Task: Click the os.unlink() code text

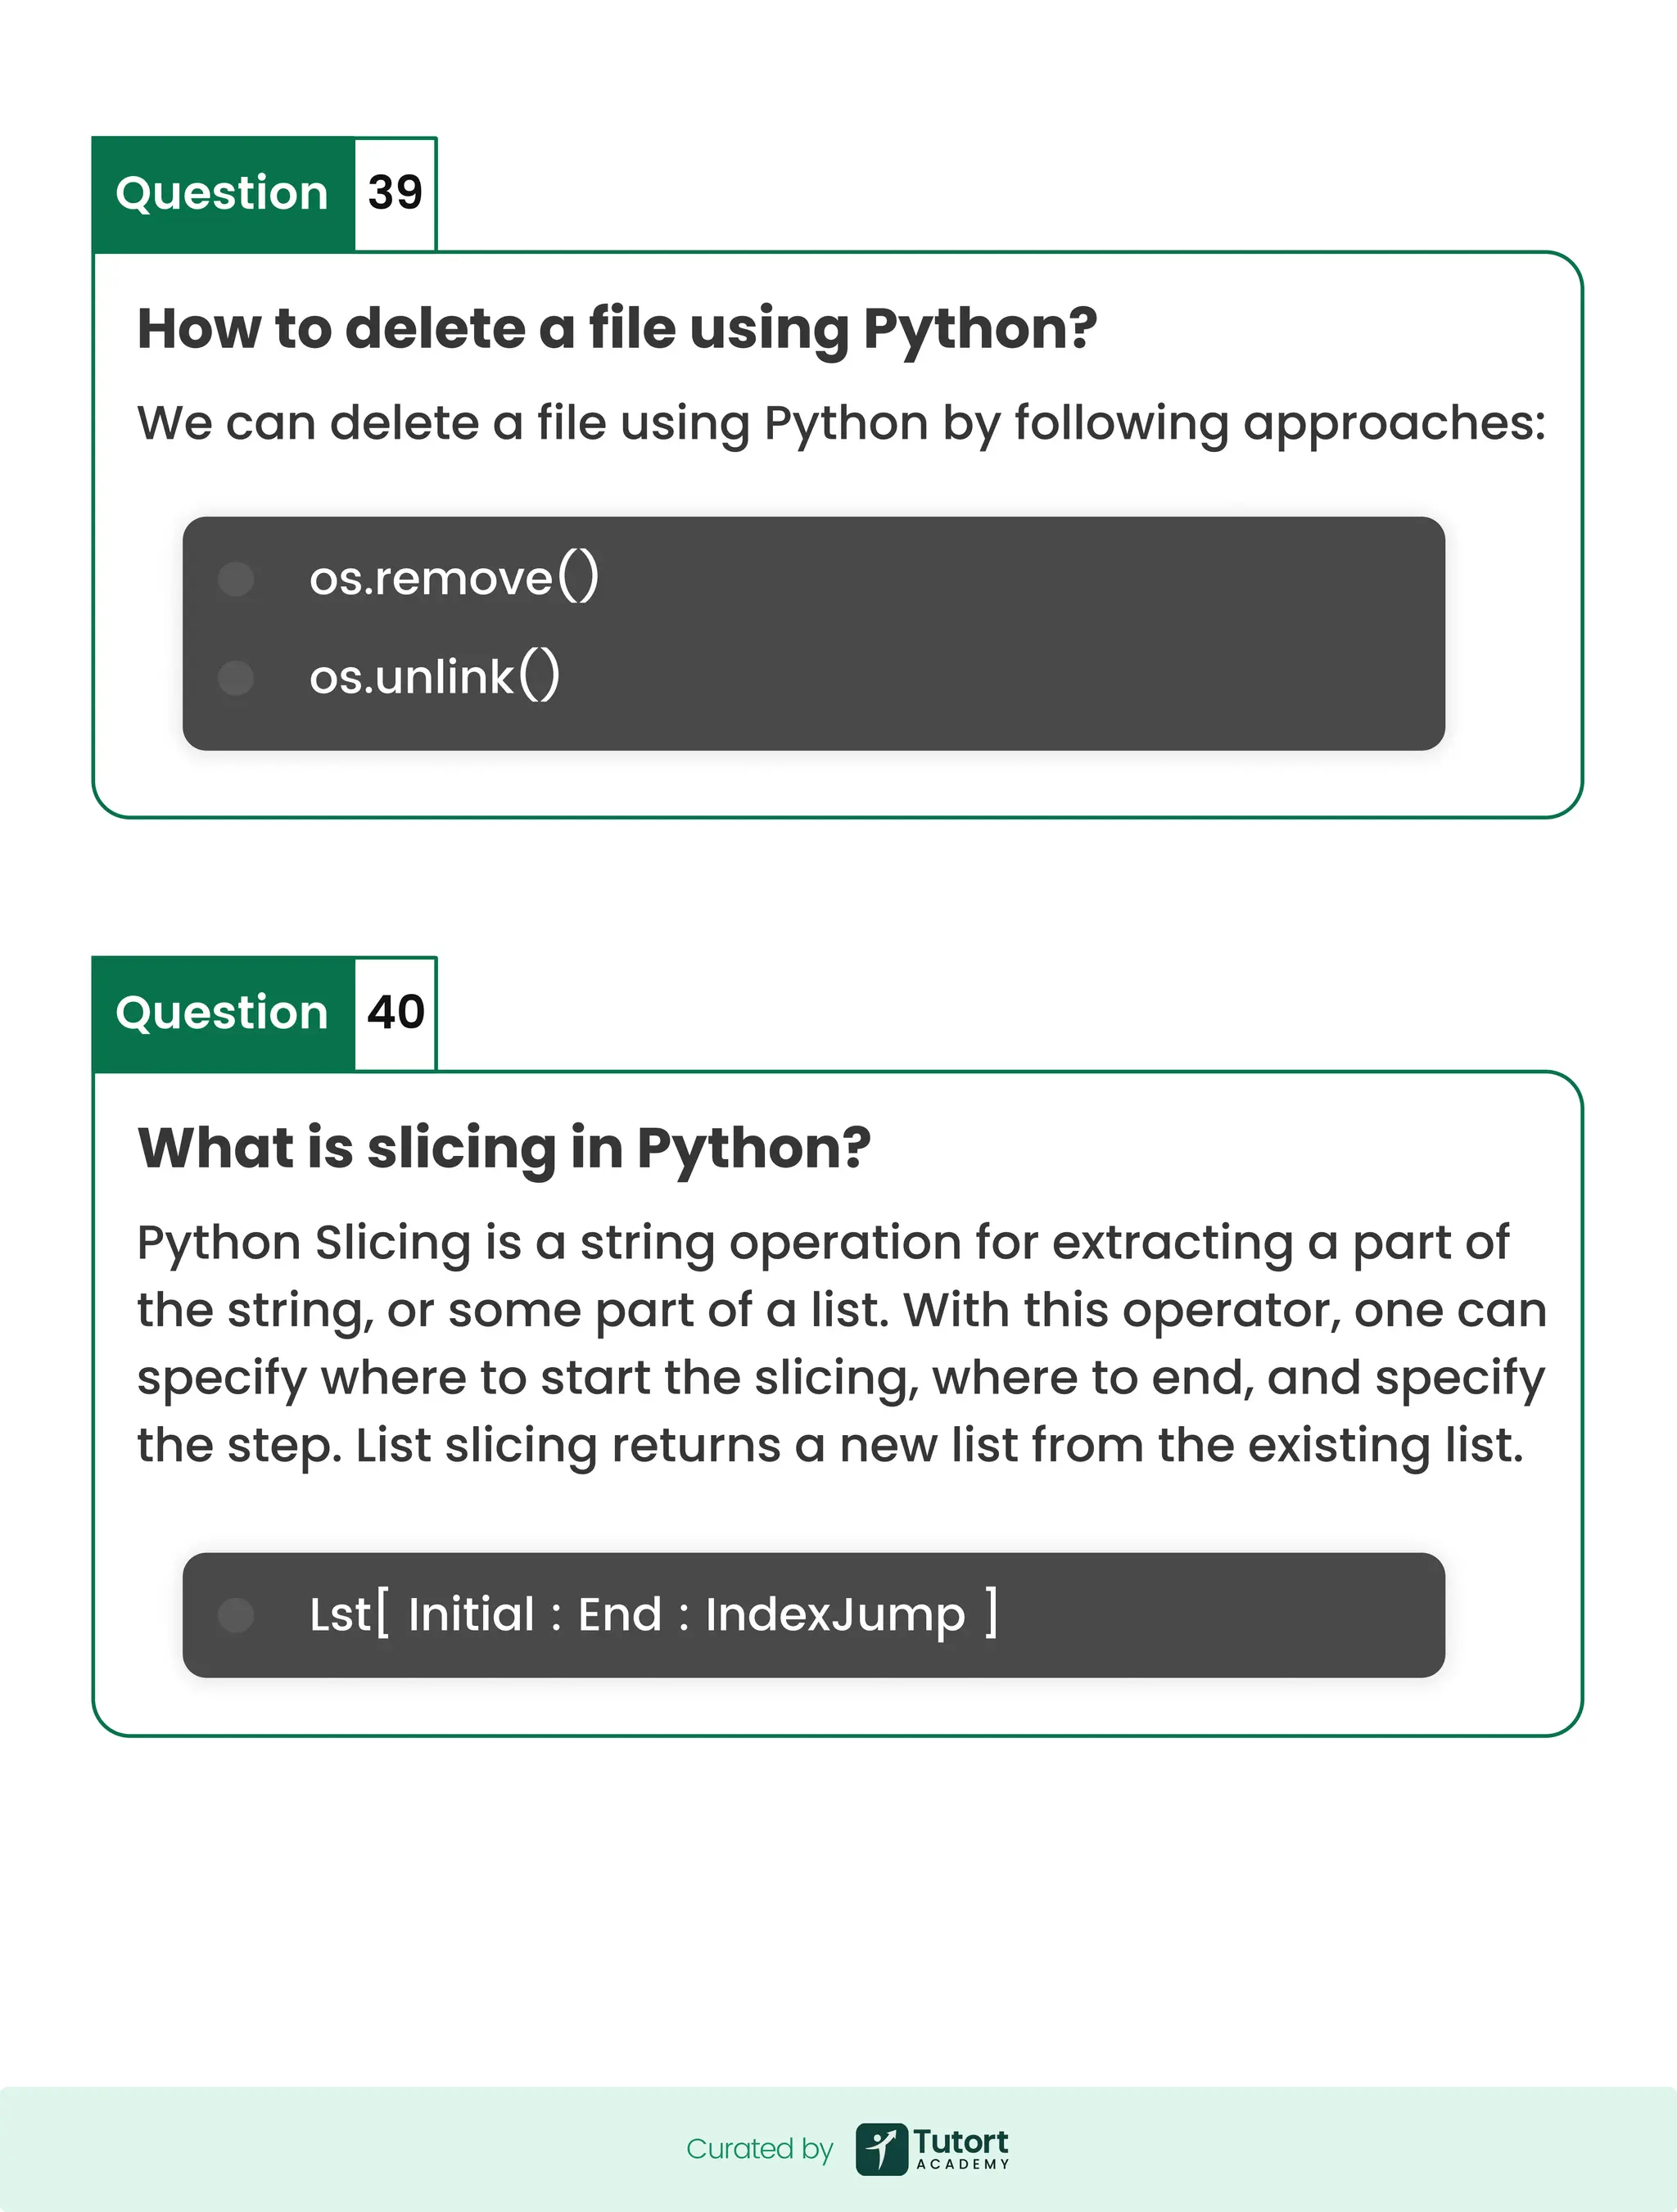Action: pyautogui.click(x=434, y=678)
